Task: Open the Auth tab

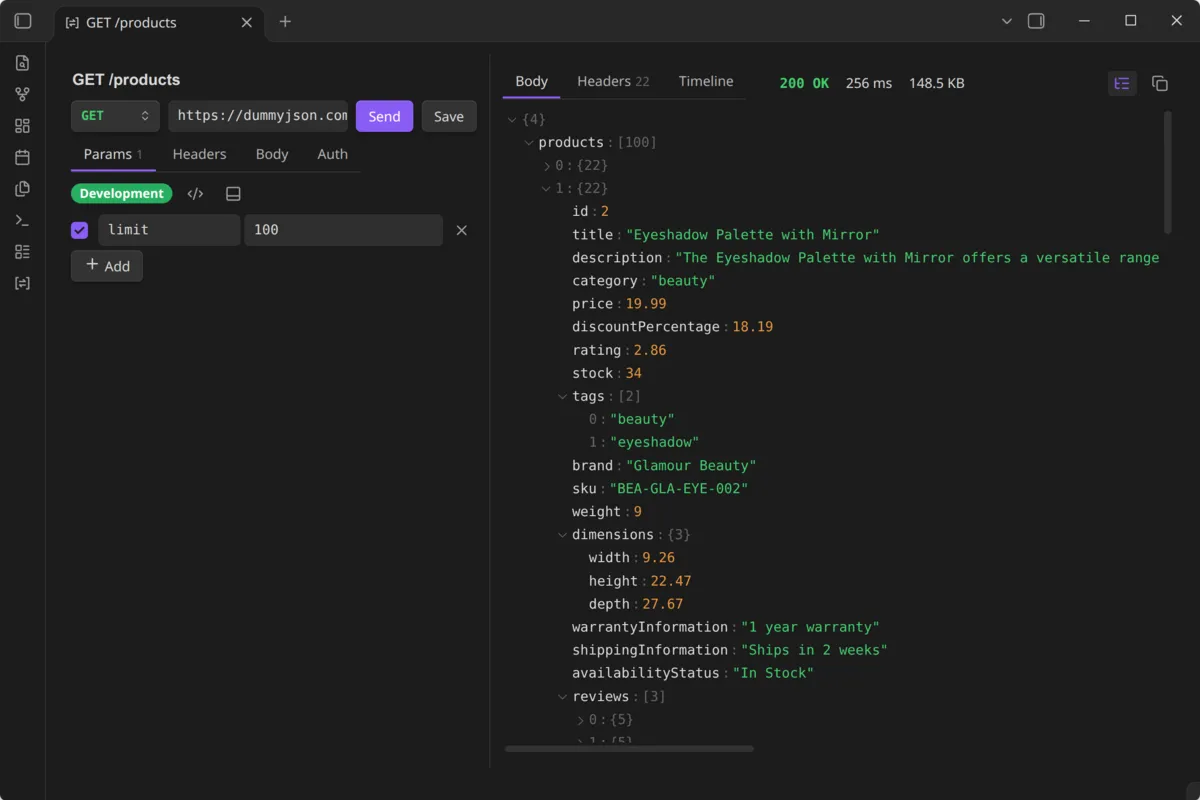Action: click(332, 154)
